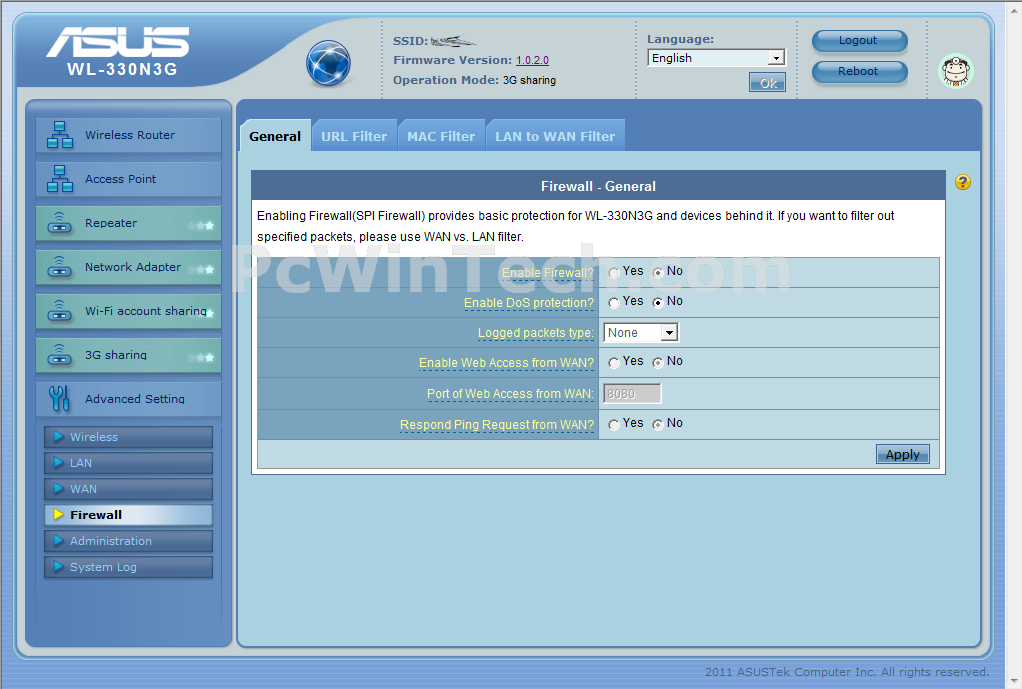1022x689 pixels.
Task: Click the Port of Web Access from WAN label
Action: pyautogui.click(x=510, y=394)
